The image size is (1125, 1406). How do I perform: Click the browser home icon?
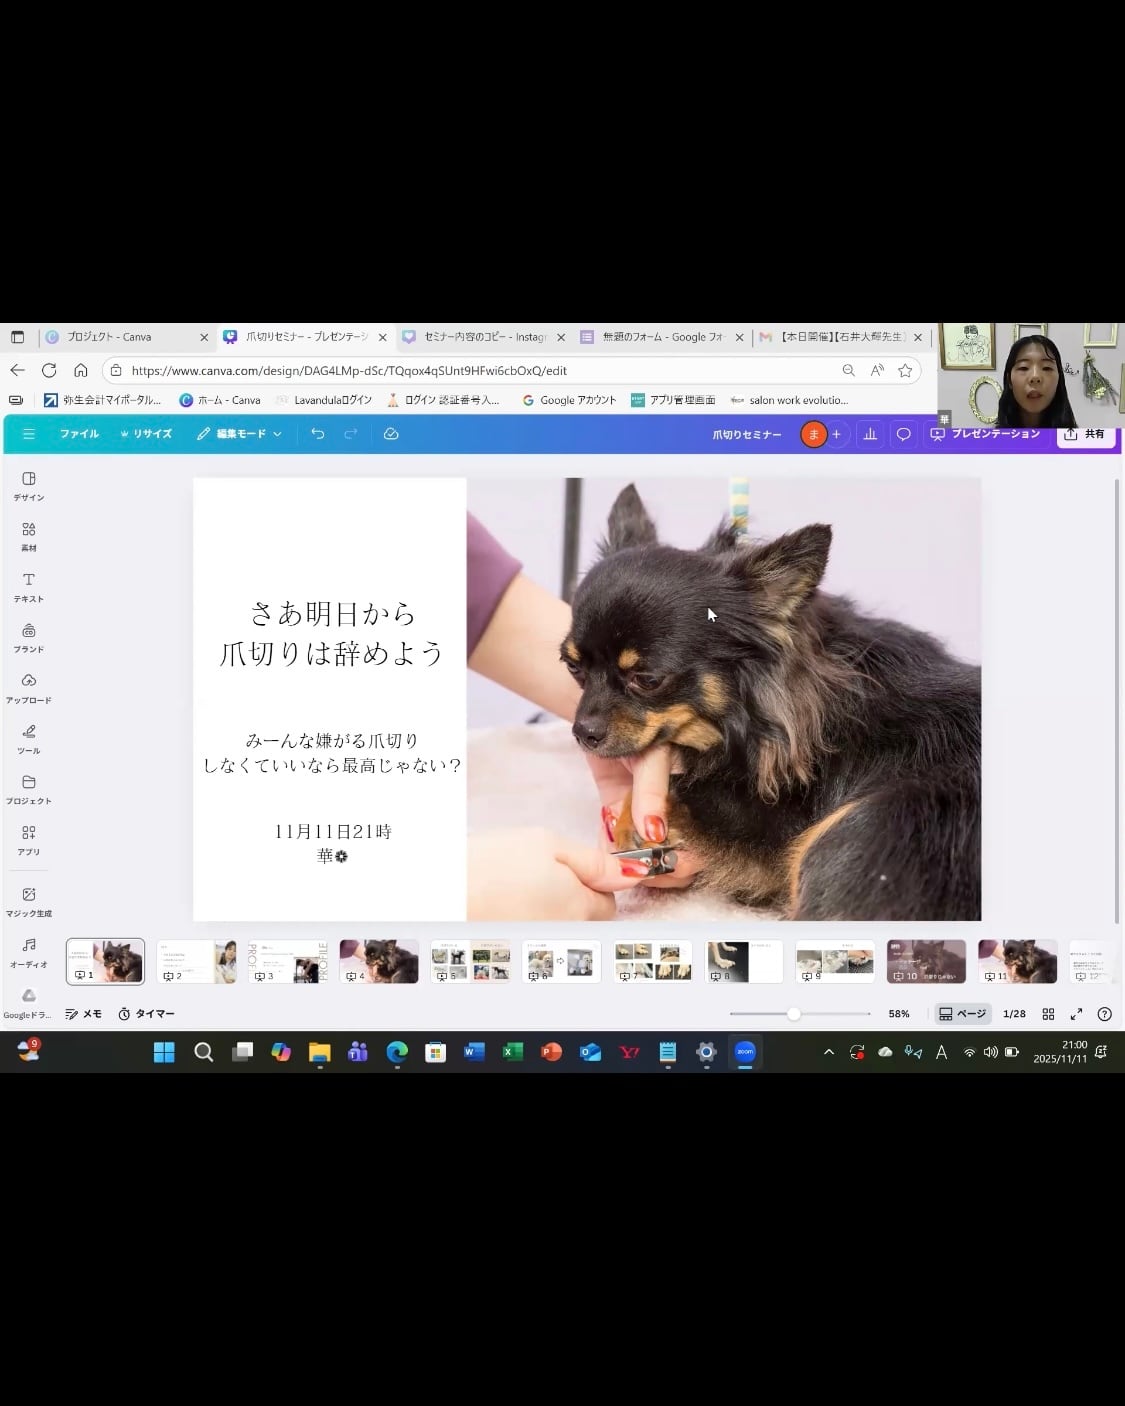point(81,370)
